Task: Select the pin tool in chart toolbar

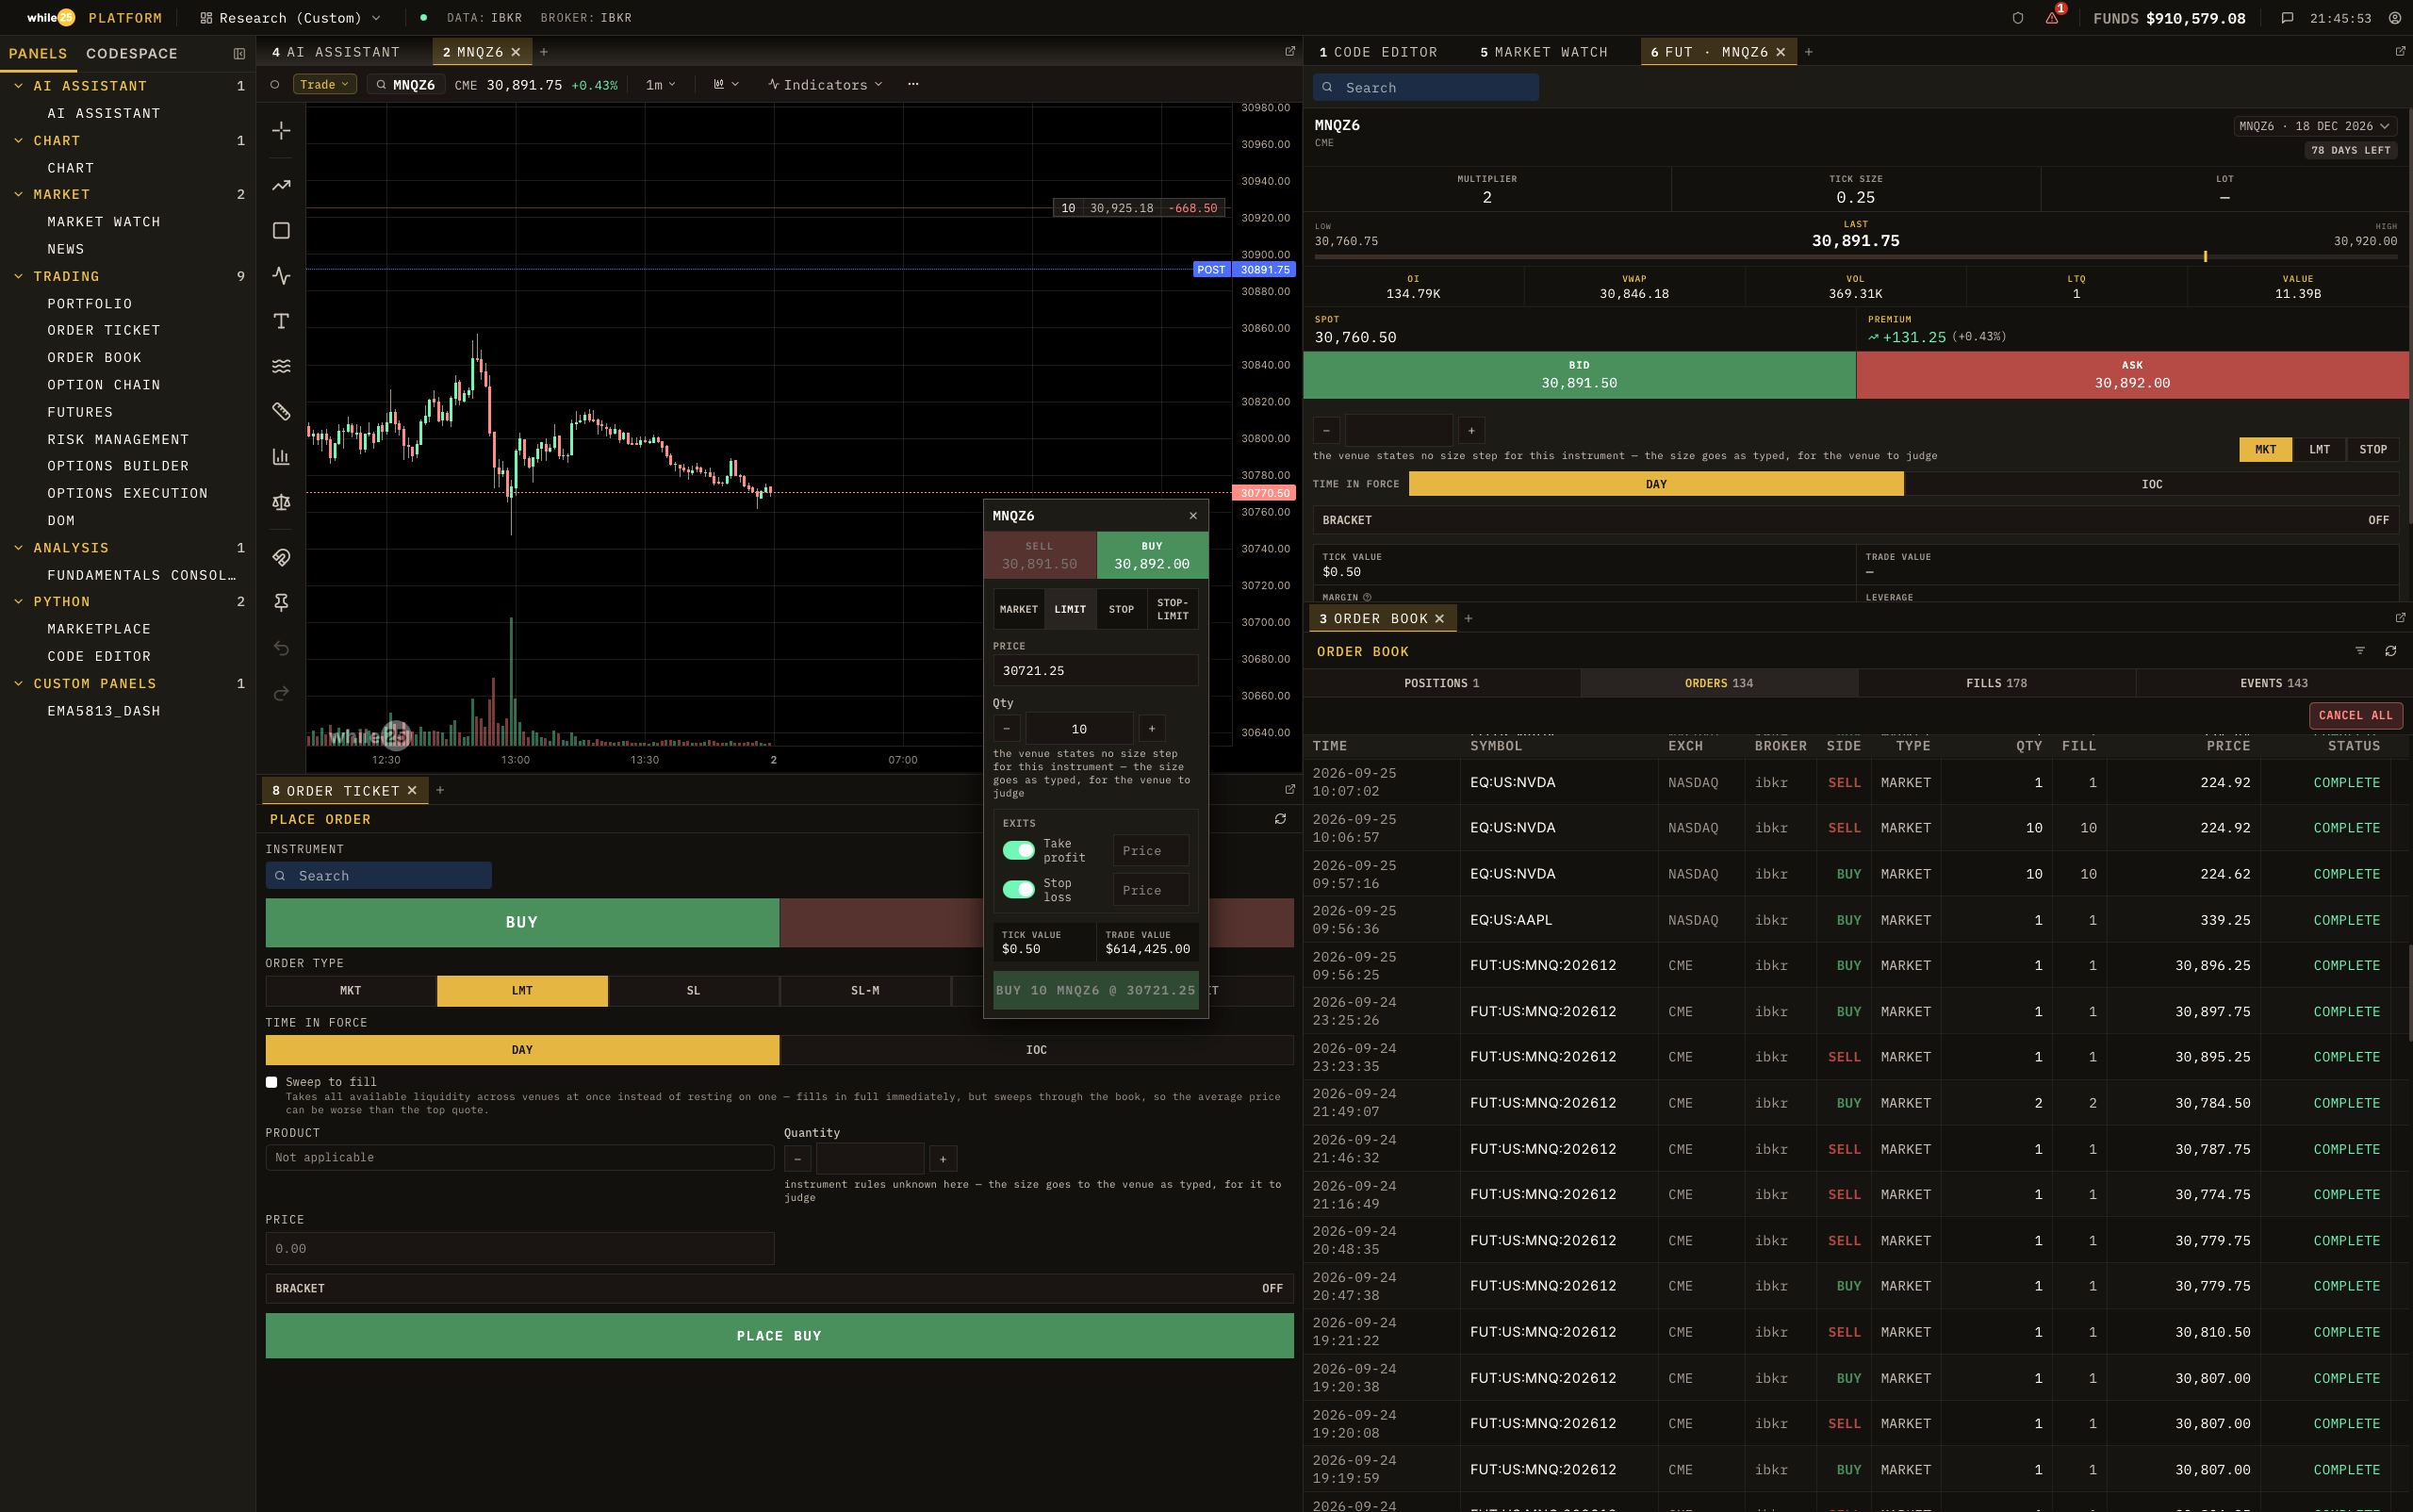Action: (281, 602)
